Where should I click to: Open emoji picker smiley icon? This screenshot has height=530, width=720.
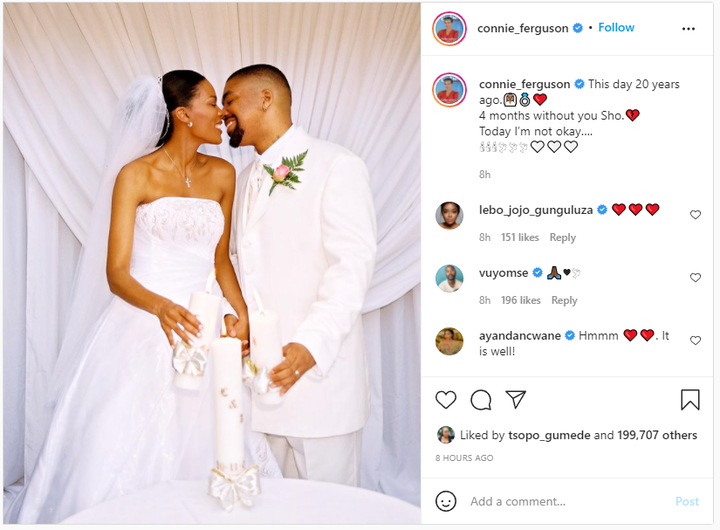[x=445, y=501]
